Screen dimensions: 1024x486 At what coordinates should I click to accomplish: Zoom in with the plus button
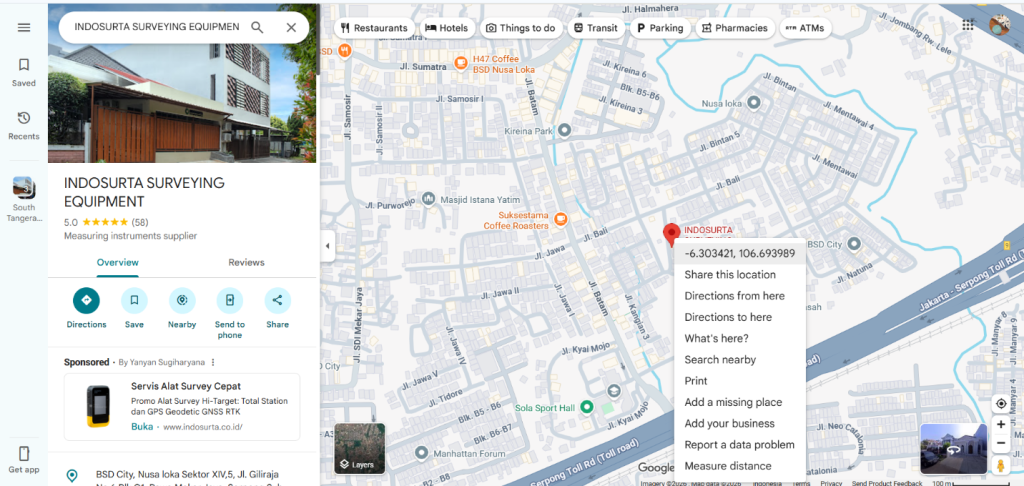[1000, 425]
